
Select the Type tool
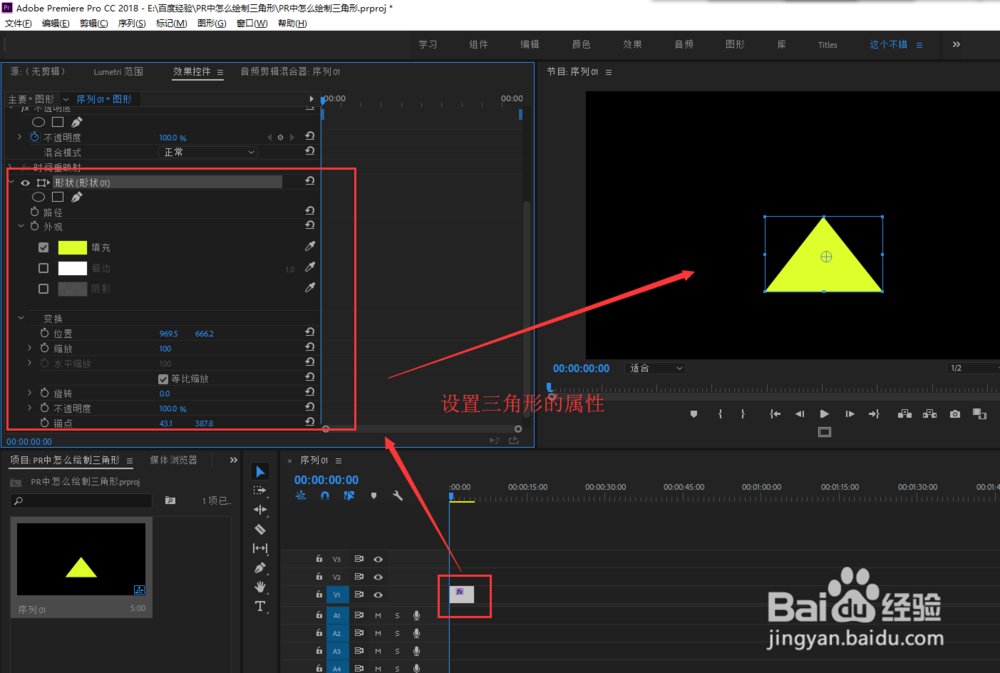(260, 606)
